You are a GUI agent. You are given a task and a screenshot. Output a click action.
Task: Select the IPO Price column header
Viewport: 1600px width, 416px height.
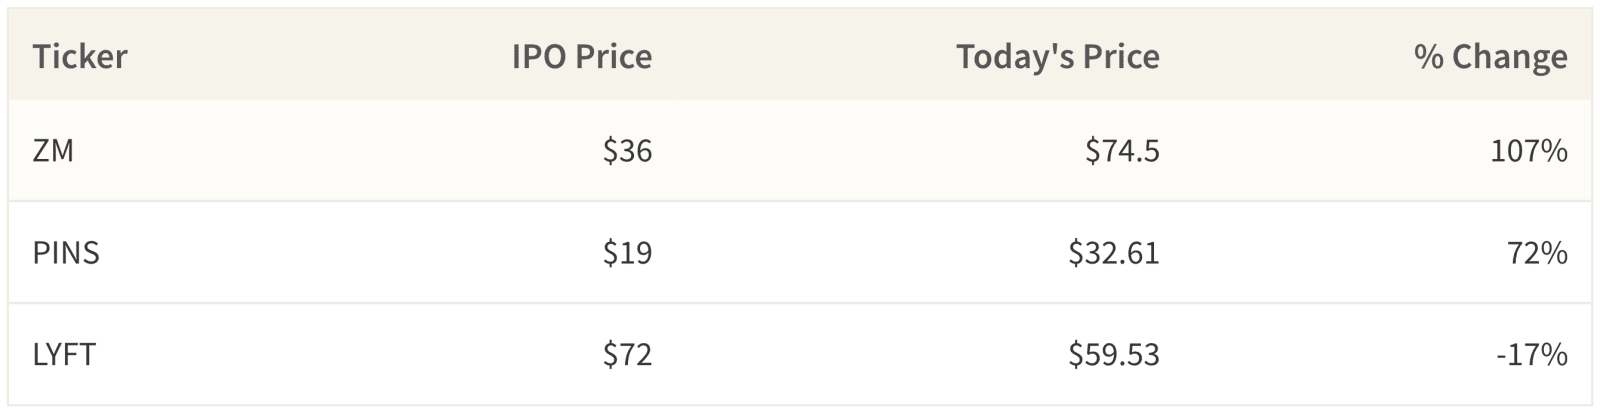[x=582, y=56]
